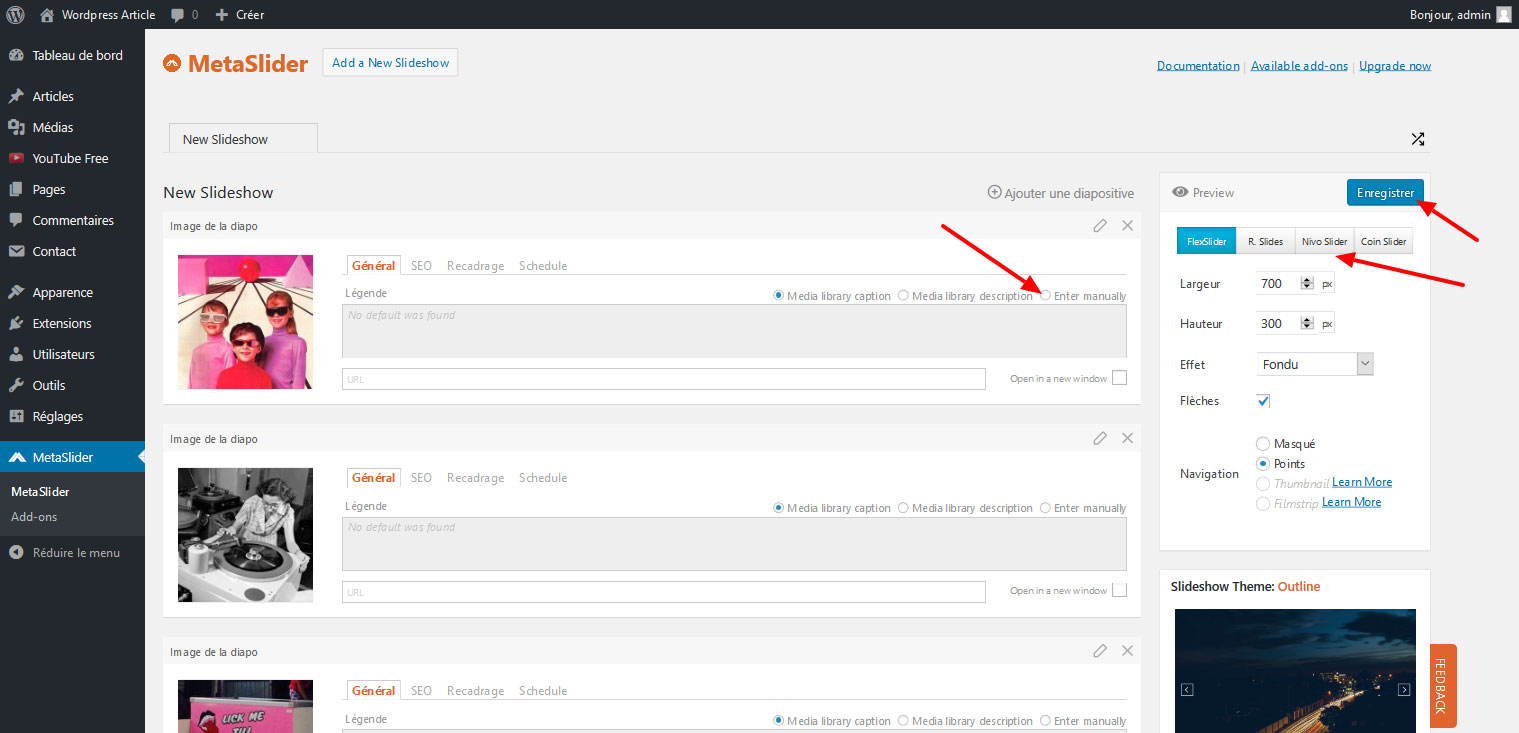Delete second slide with X icon
Viewport: 1519px width, 733px height.
tap(1128, 438)
